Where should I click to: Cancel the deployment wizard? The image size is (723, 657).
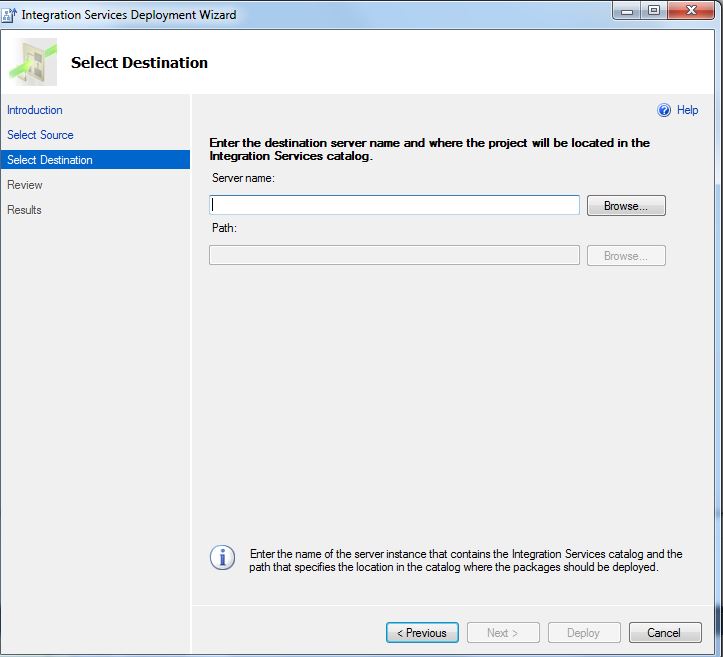click(x=665, y=633)
